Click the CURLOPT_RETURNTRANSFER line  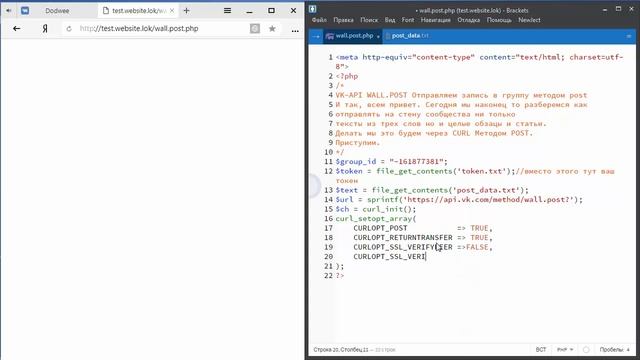pyautogui.click(x=423, y=238)
